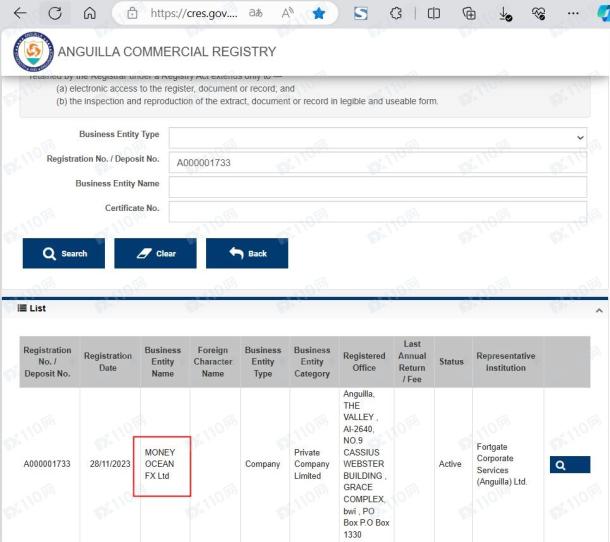Open the S extension icon in toolbar
Viewport: 610px width, 542px height.
point(361,14)
